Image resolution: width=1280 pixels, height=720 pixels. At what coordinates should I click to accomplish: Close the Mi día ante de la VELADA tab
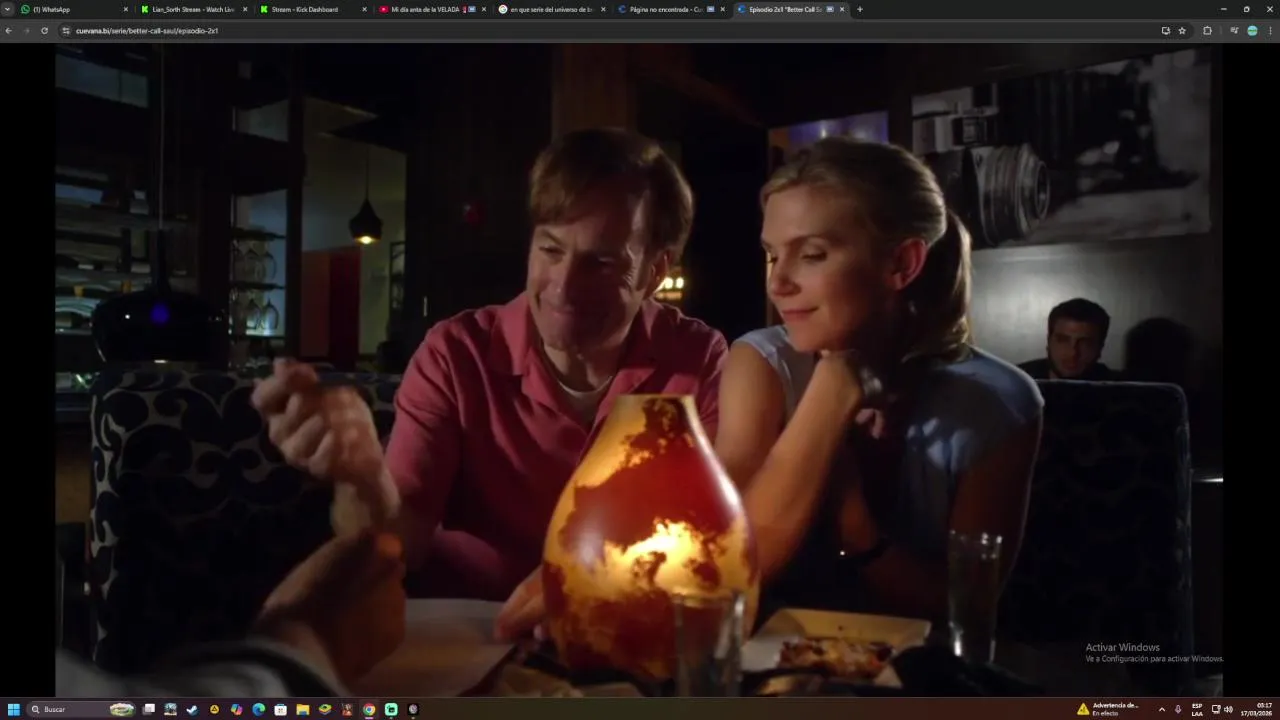[x=484, y=9]
